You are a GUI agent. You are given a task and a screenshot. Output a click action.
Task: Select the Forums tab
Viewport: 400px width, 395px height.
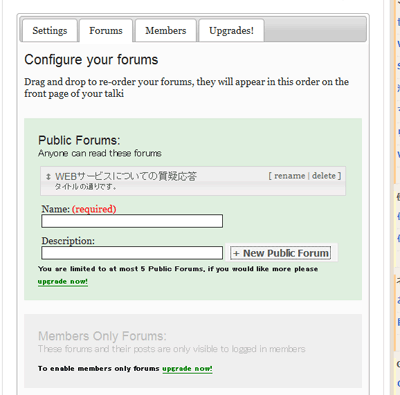pos(106,30)
